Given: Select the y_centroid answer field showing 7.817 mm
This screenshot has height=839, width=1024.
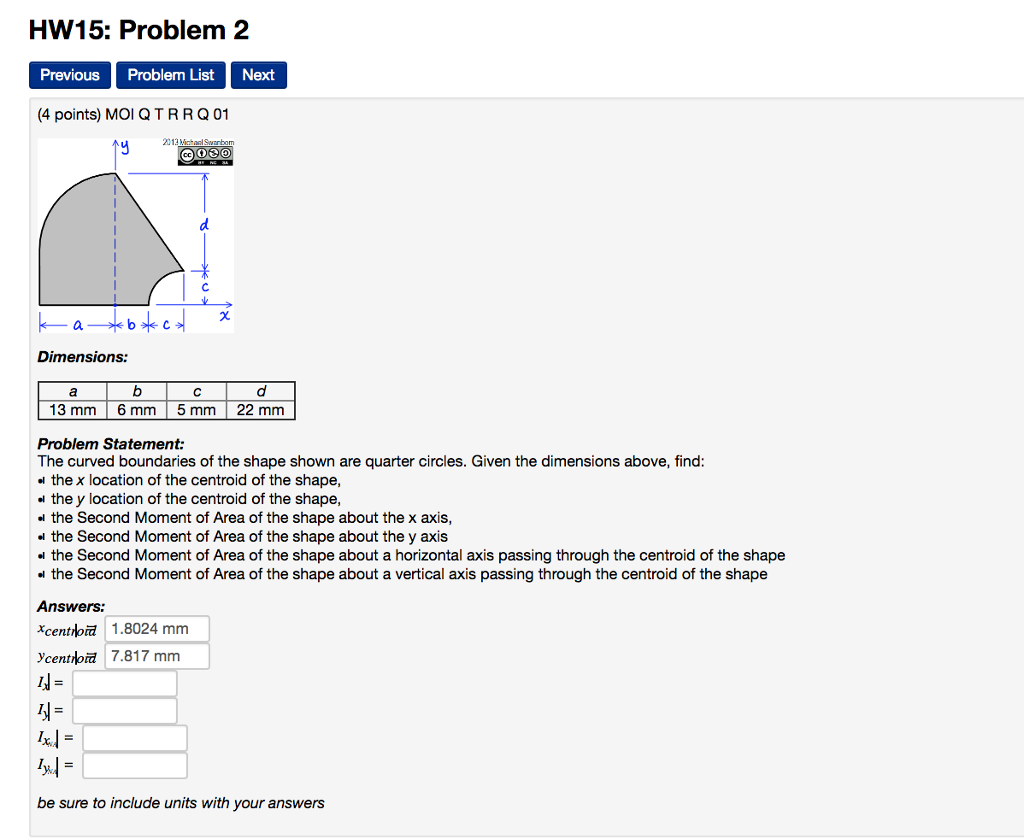Looking at the screenshot, I should pos(156,655).
